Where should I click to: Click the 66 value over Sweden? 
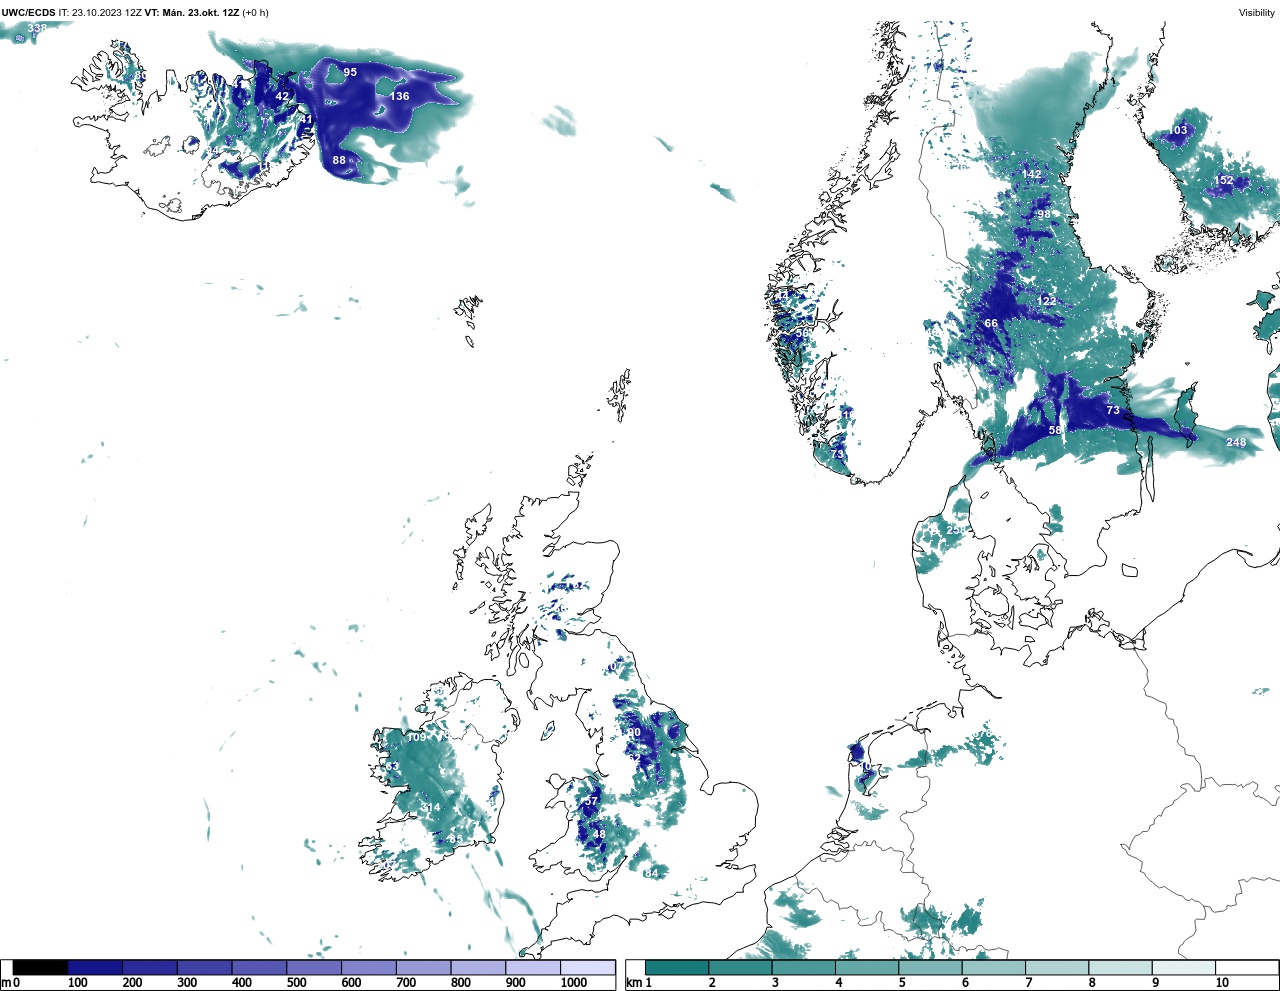tap(991, 323)
